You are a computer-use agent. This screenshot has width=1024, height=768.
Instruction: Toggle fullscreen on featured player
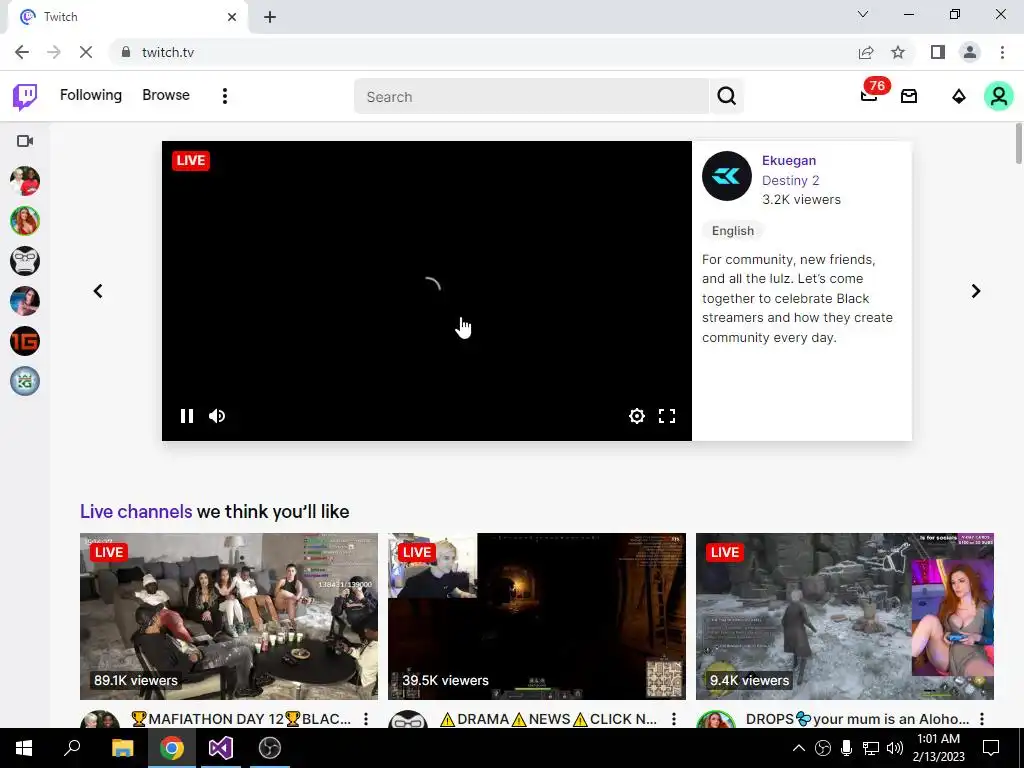[x=667, y=416]
